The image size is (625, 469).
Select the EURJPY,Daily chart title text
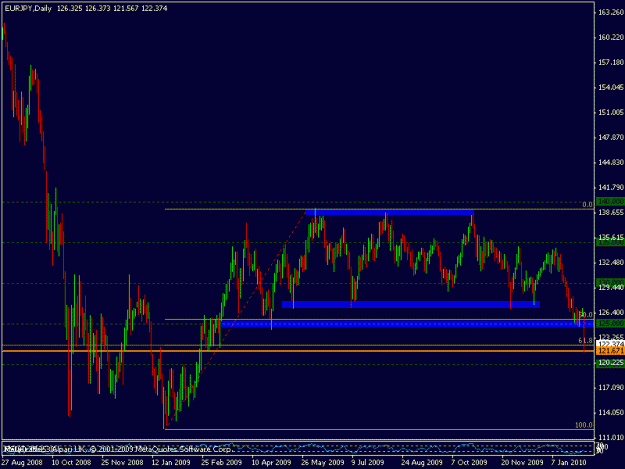pos(28,8)
